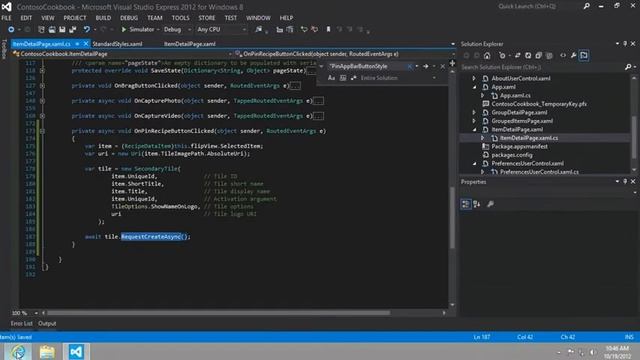
Task: Pin the ItemDetailPage.xaml.cs tab
Action: [77, 44]
